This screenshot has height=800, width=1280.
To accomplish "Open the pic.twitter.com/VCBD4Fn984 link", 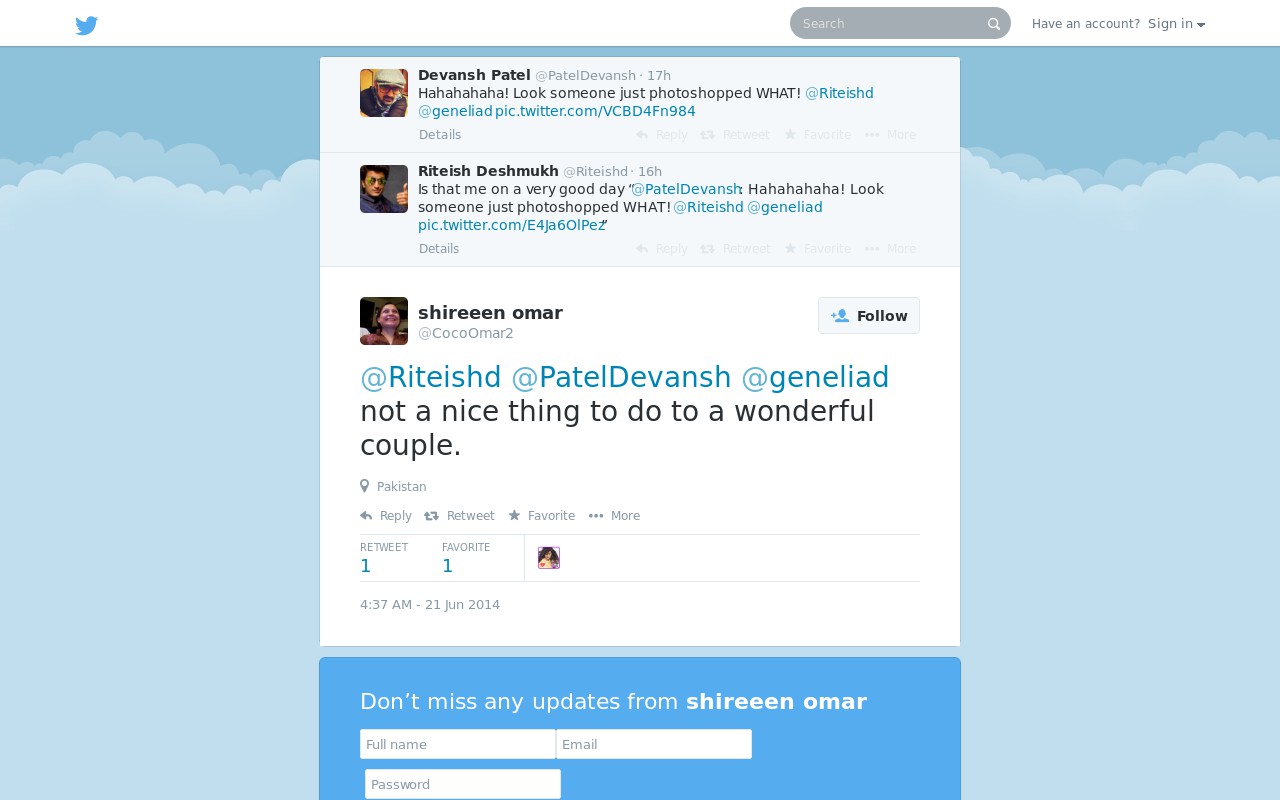I will tap(595, 111).
